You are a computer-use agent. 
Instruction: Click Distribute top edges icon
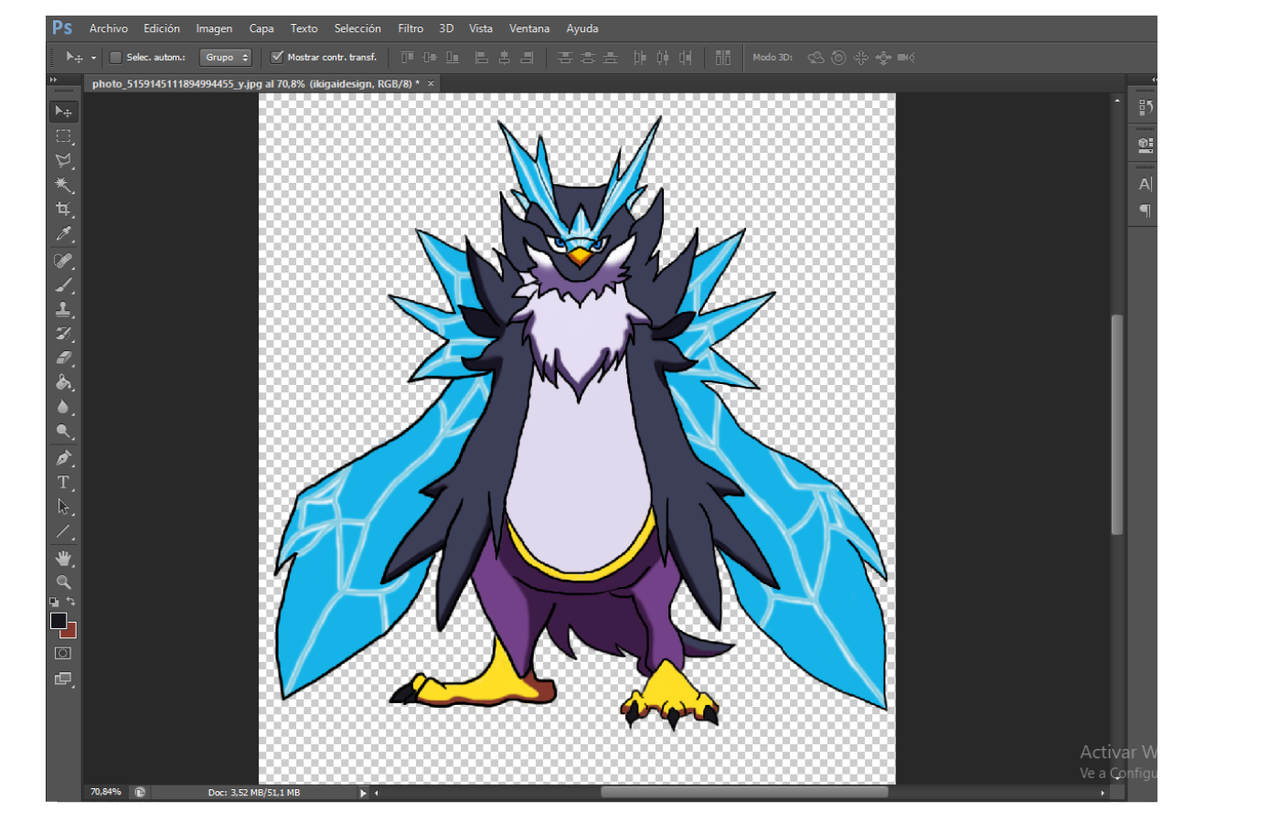click(565, 58)
